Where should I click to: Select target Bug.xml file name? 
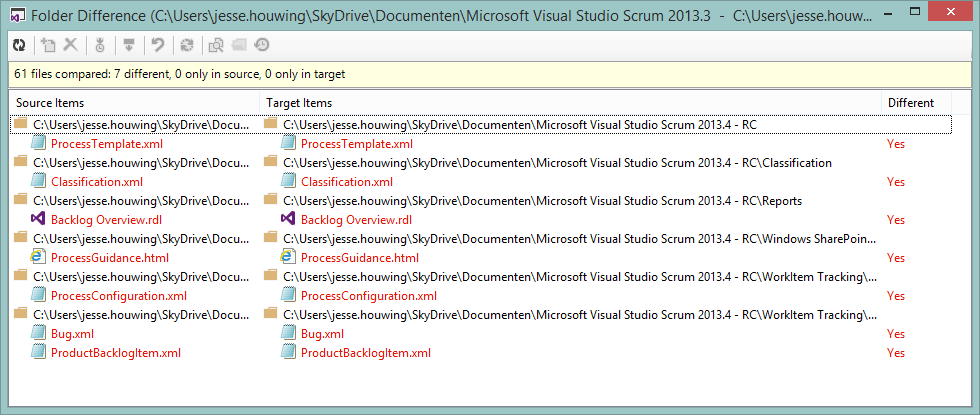tap(322, 334)
